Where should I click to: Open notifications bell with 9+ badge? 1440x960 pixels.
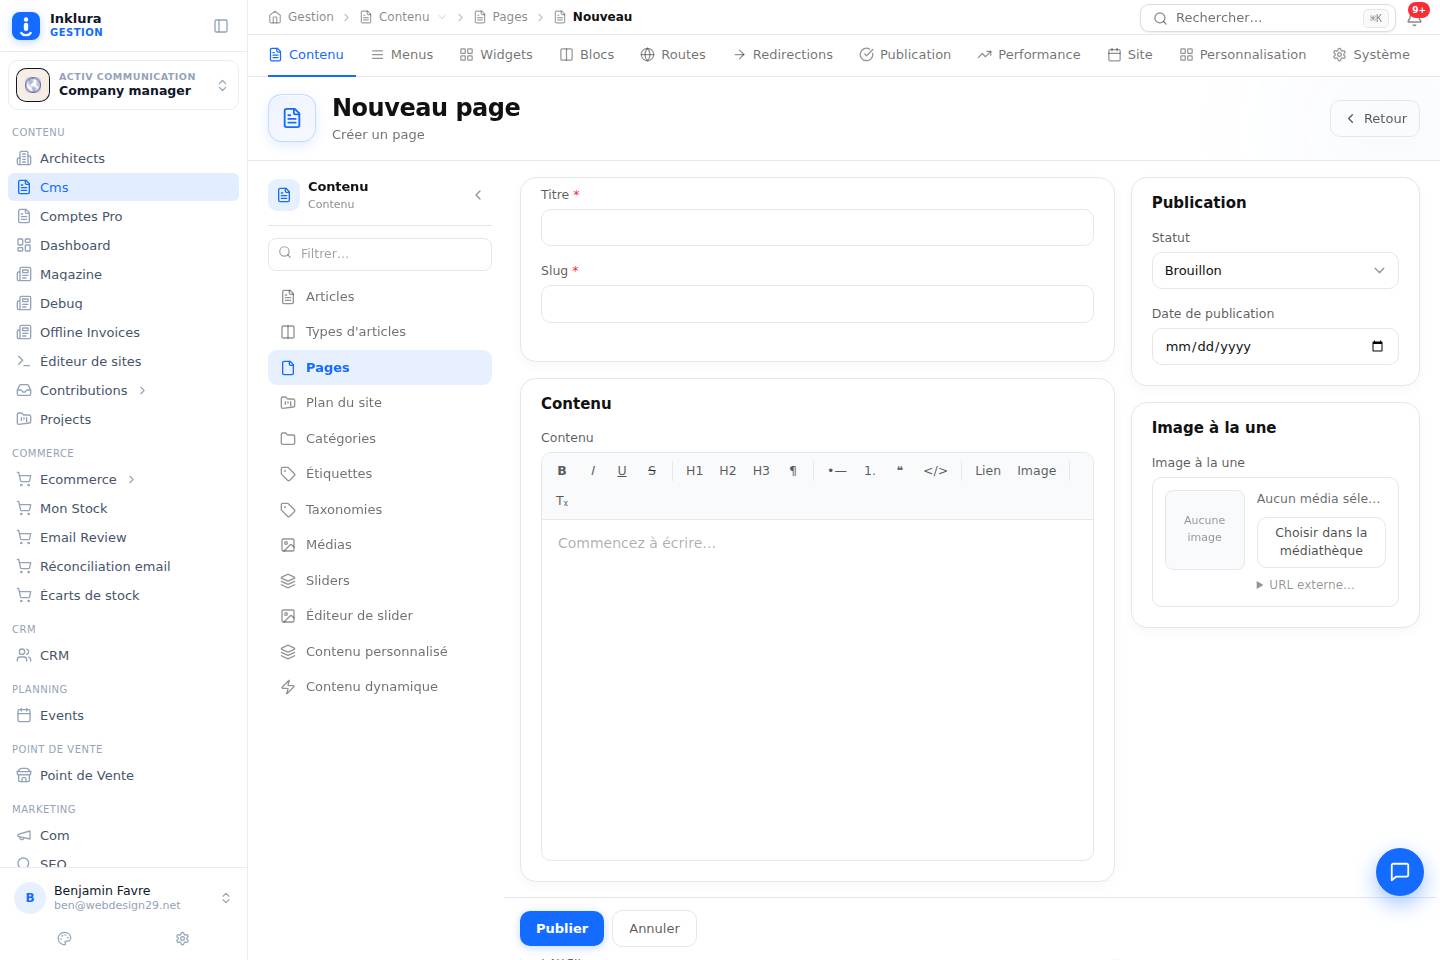pyautogui.click(x=1414, y=17)
